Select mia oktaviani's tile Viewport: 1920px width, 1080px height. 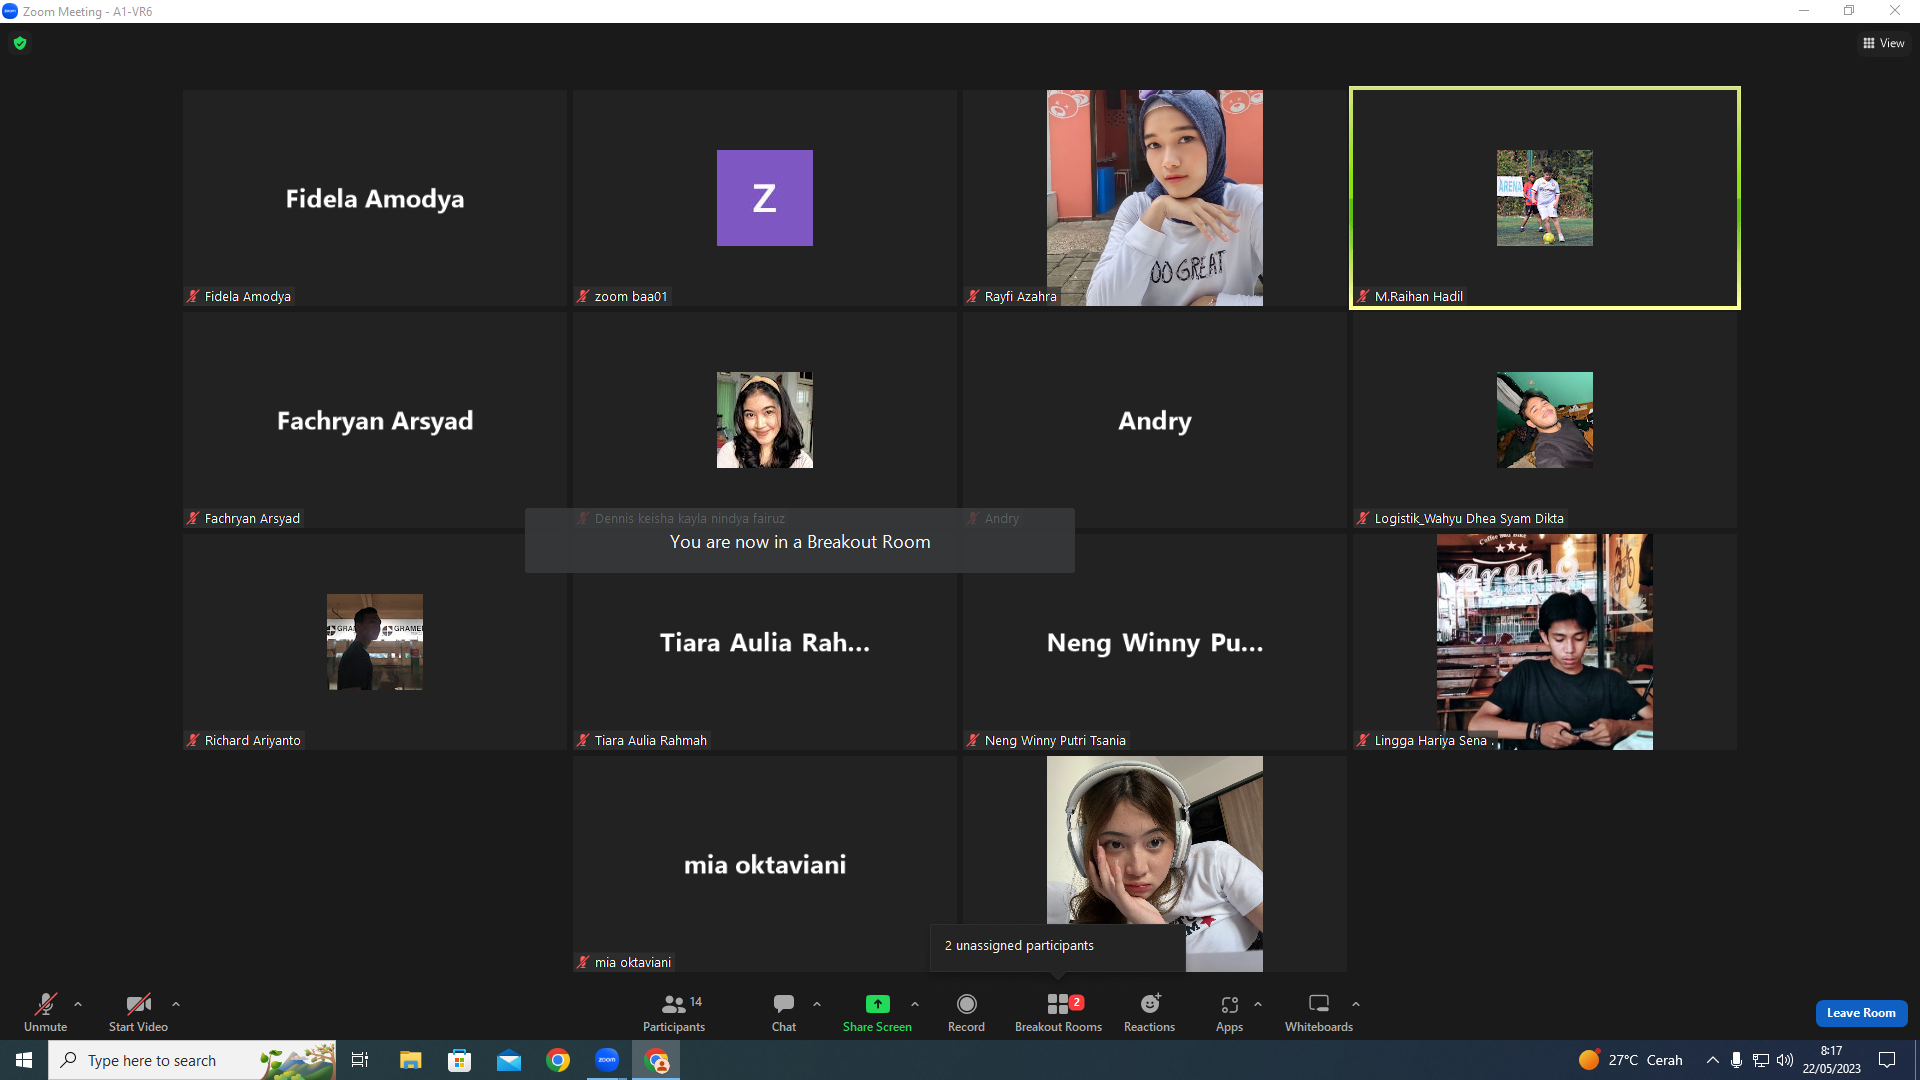click(765, 864)
